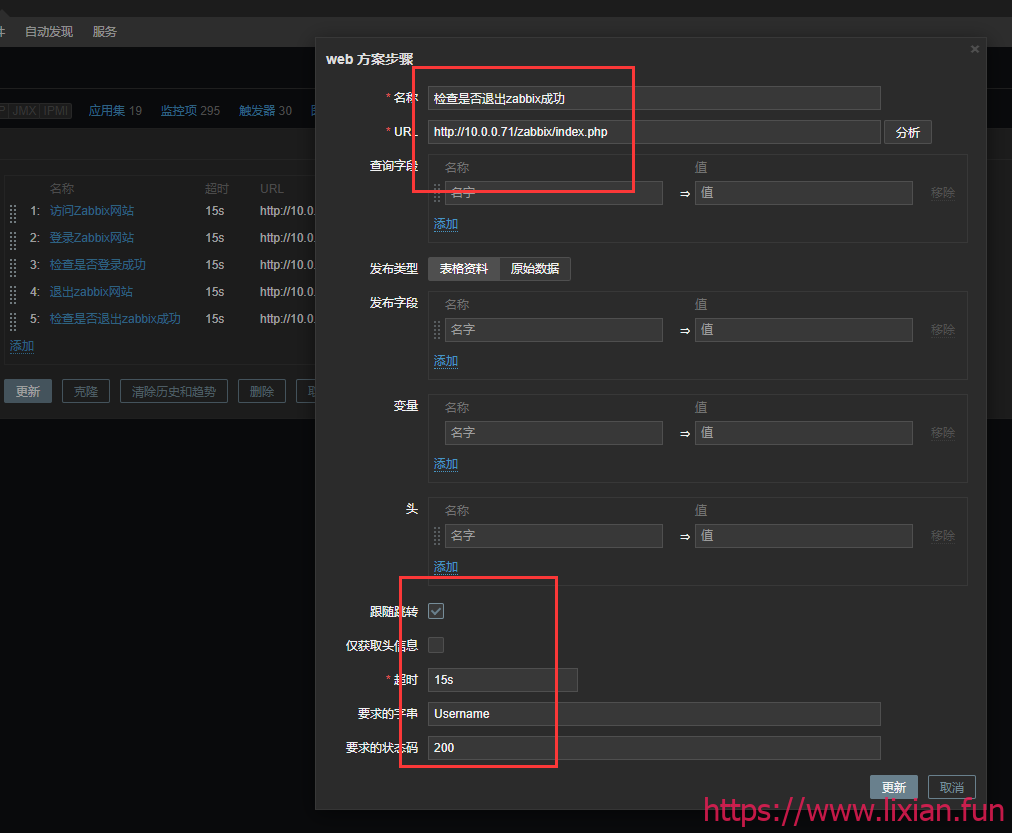Viewport: 1012px width, 833px height.
Task: Grab the drag handle of post field row
Action: (437, 330)
